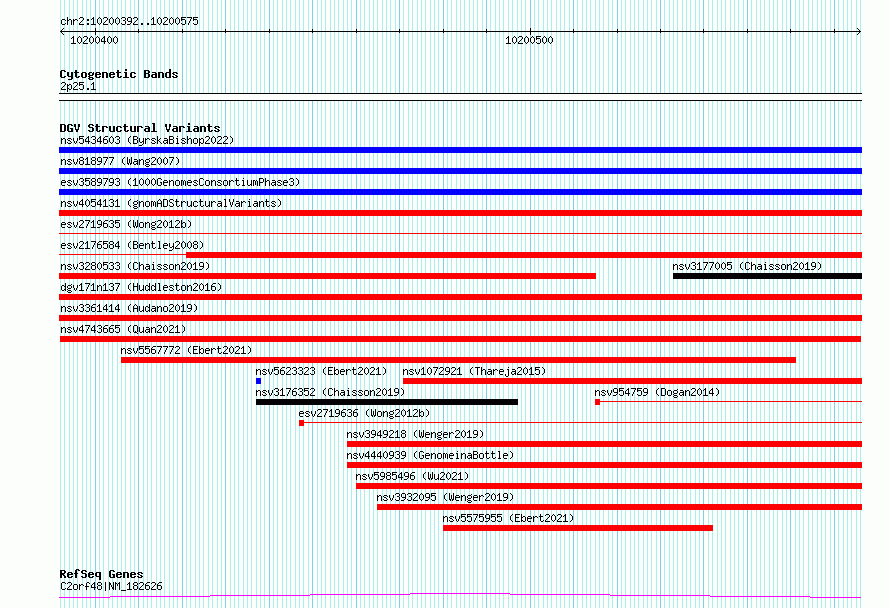
Task: Click the nsv5434603 (ByrskaBishop2022) variant label
Action: click(x=147, y=140)
